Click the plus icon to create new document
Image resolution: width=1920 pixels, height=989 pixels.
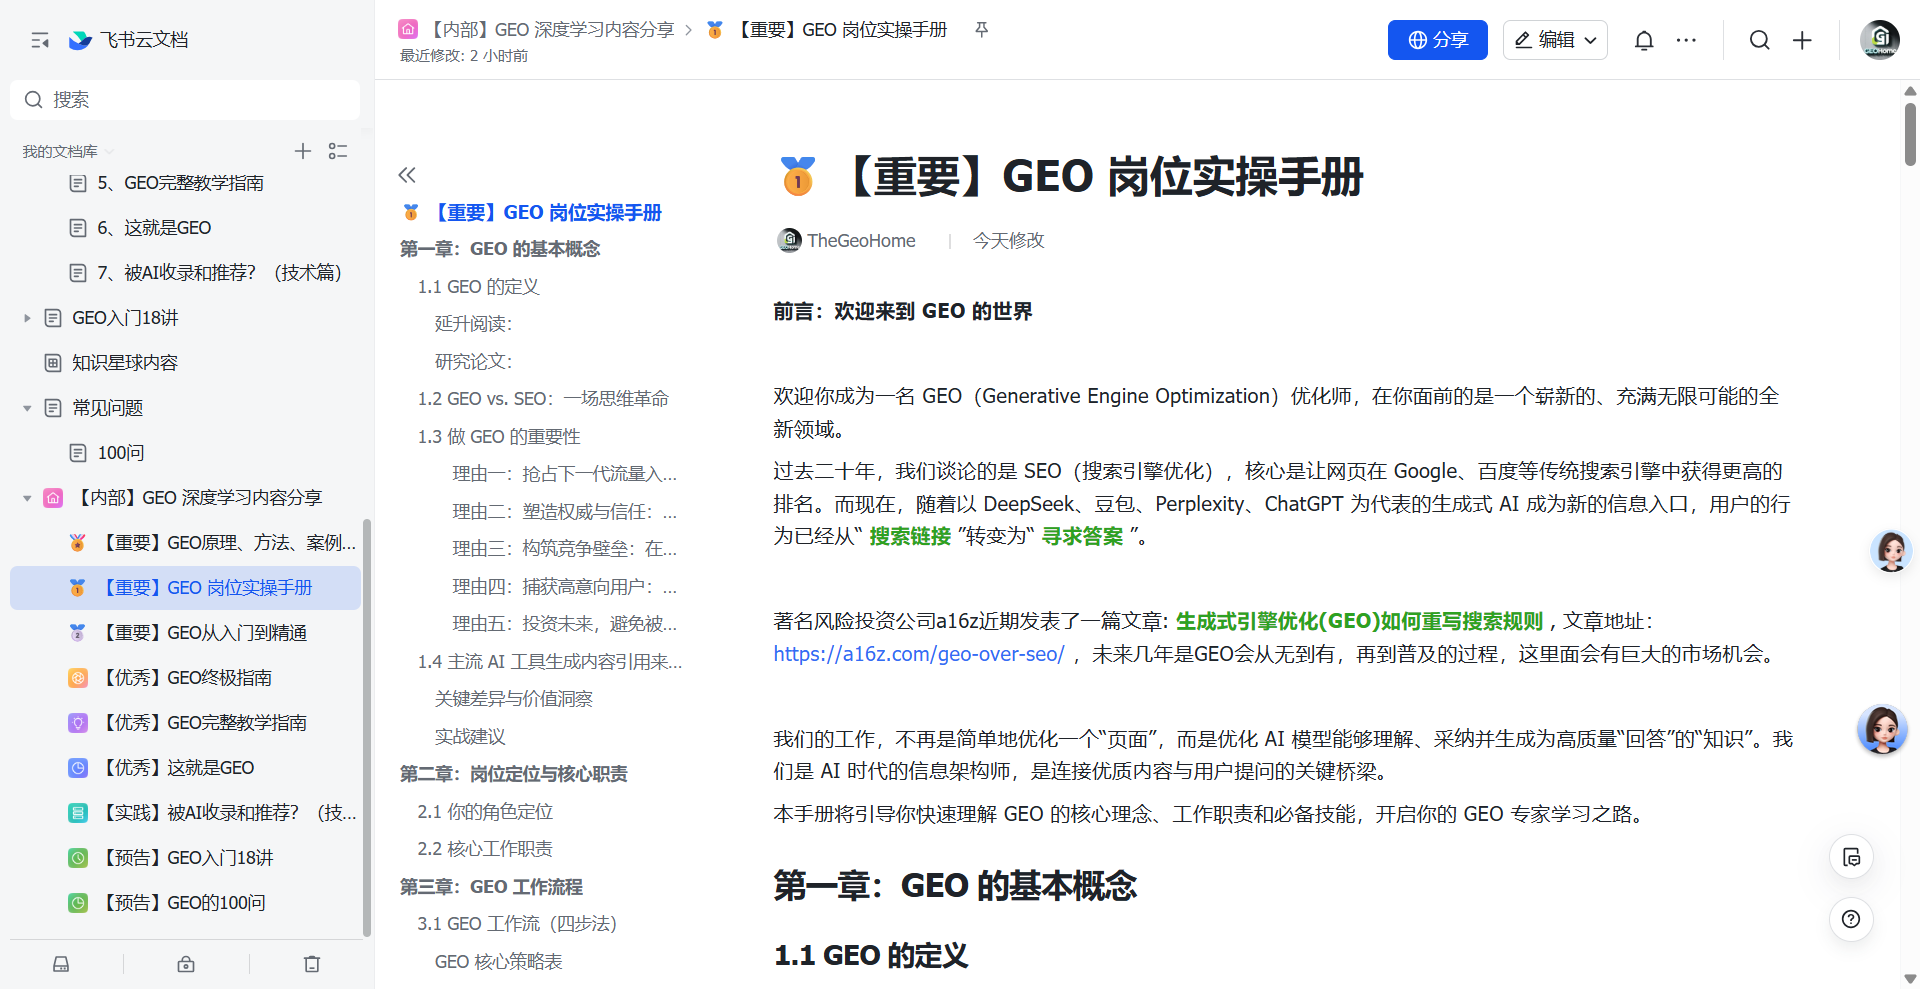click(x=1802, y=40)
